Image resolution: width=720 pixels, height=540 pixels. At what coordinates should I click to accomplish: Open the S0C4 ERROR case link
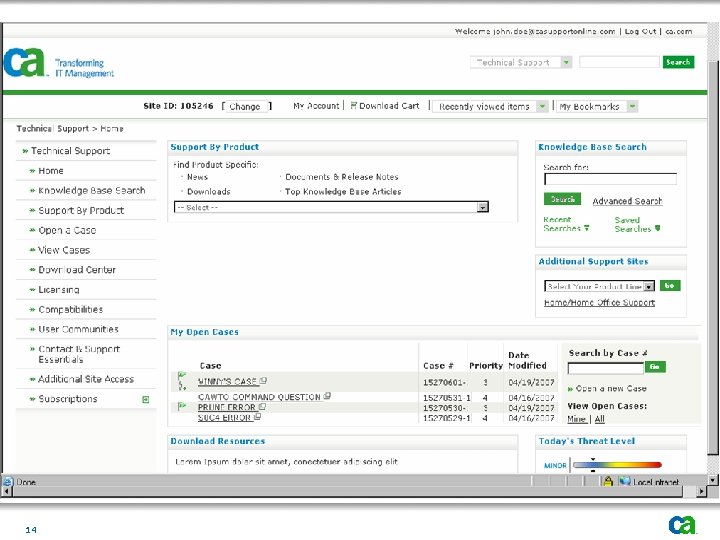tap(225, 417)
